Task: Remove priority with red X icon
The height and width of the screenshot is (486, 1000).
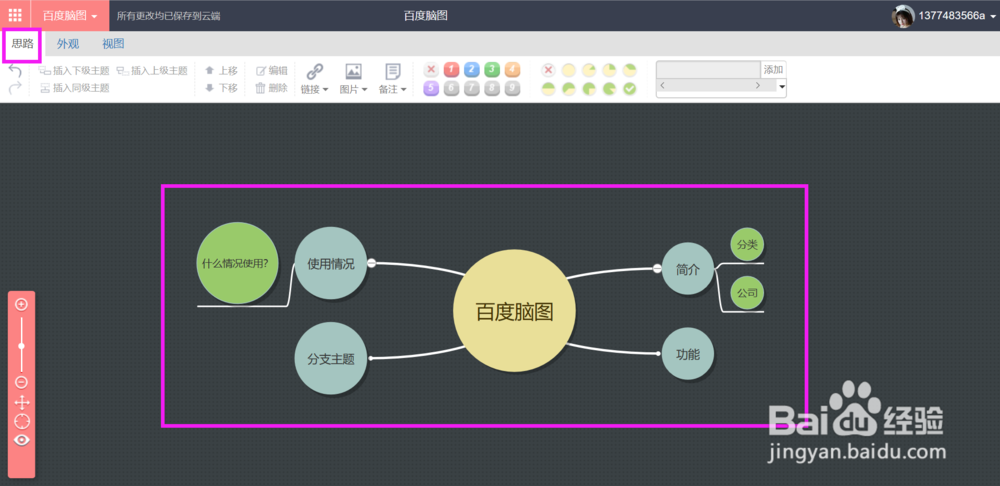Action: point(431,70)
